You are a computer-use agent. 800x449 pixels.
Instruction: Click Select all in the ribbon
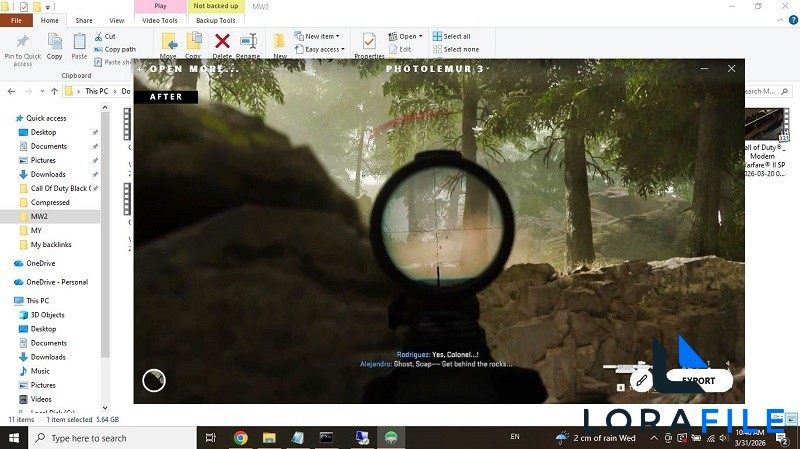pos(452,36)
